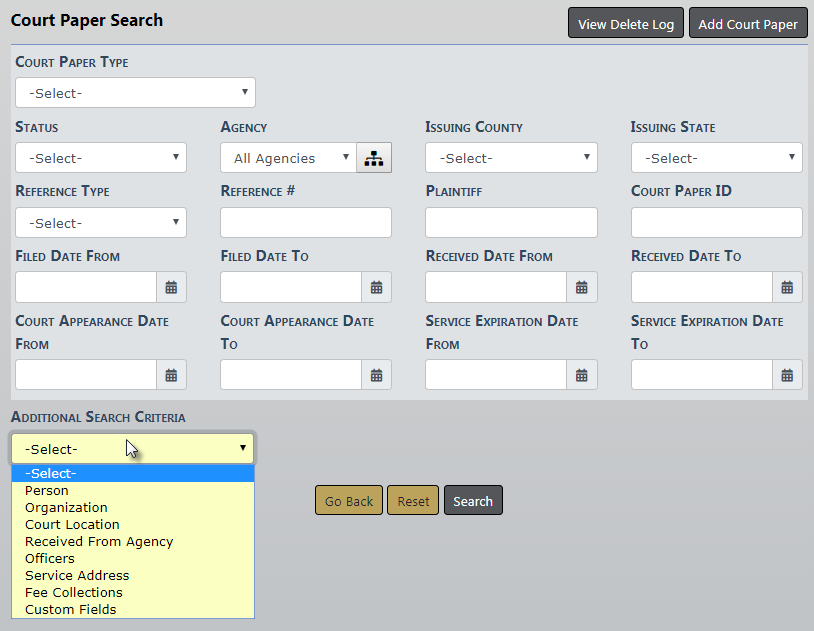Open Service Expiration Date To calendar
Viewport: 814px width, 631px height.
(x=787, y=375)
